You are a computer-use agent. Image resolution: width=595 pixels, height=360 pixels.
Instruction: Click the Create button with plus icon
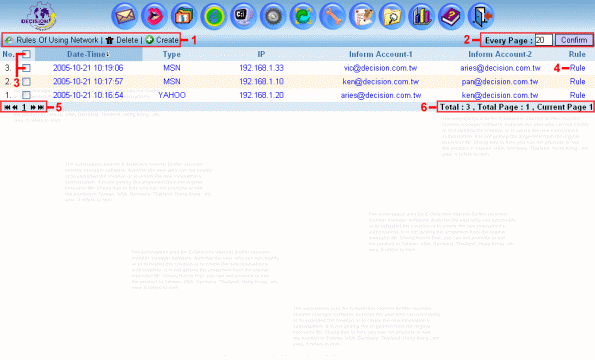[x=162, y=40]
